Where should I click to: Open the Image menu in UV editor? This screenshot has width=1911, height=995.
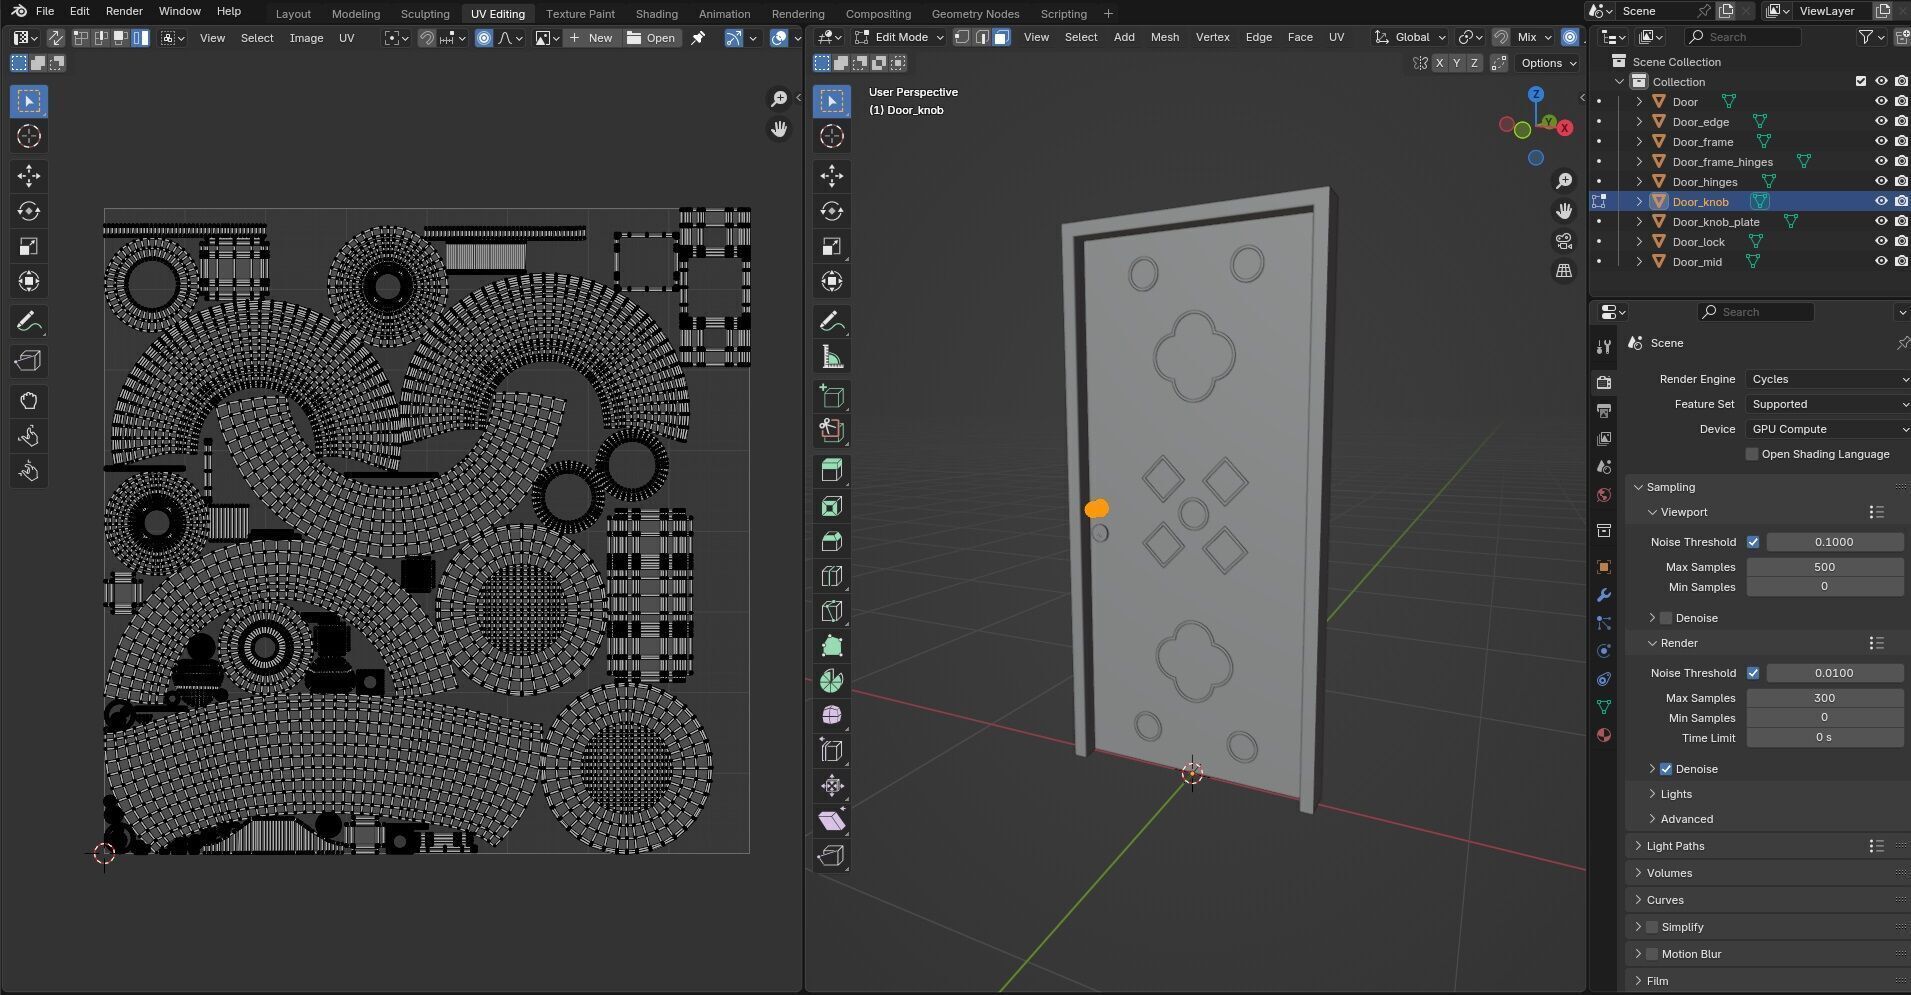(x=306, y=38)
